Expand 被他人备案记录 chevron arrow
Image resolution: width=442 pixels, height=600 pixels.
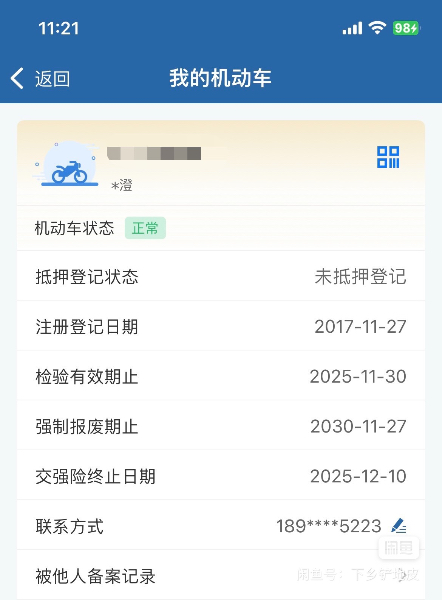coord(402,576)
